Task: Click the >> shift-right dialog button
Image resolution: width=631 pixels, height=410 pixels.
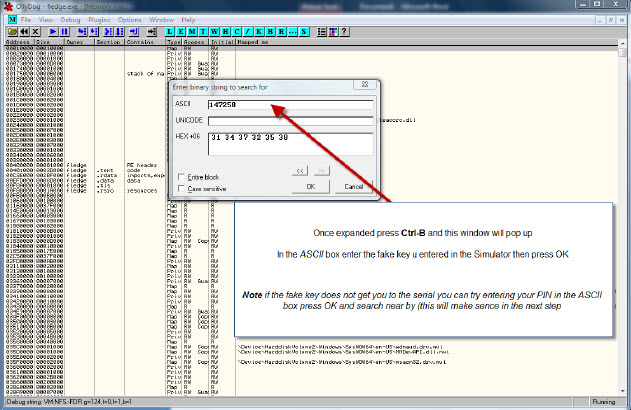Action: pos(322,171)
